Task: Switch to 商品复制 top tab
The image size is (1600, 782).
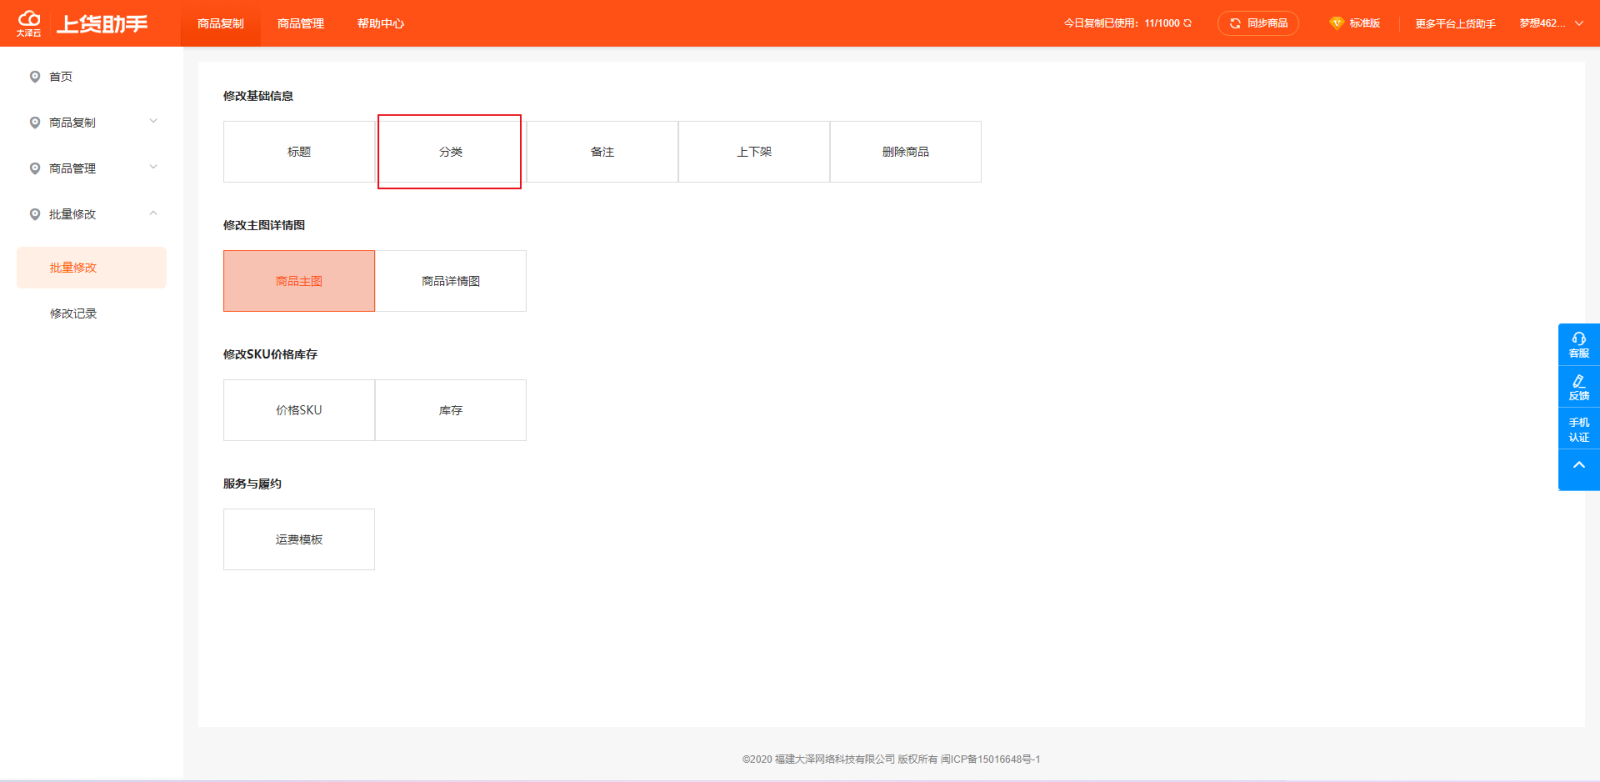Action: pos(220,23)
